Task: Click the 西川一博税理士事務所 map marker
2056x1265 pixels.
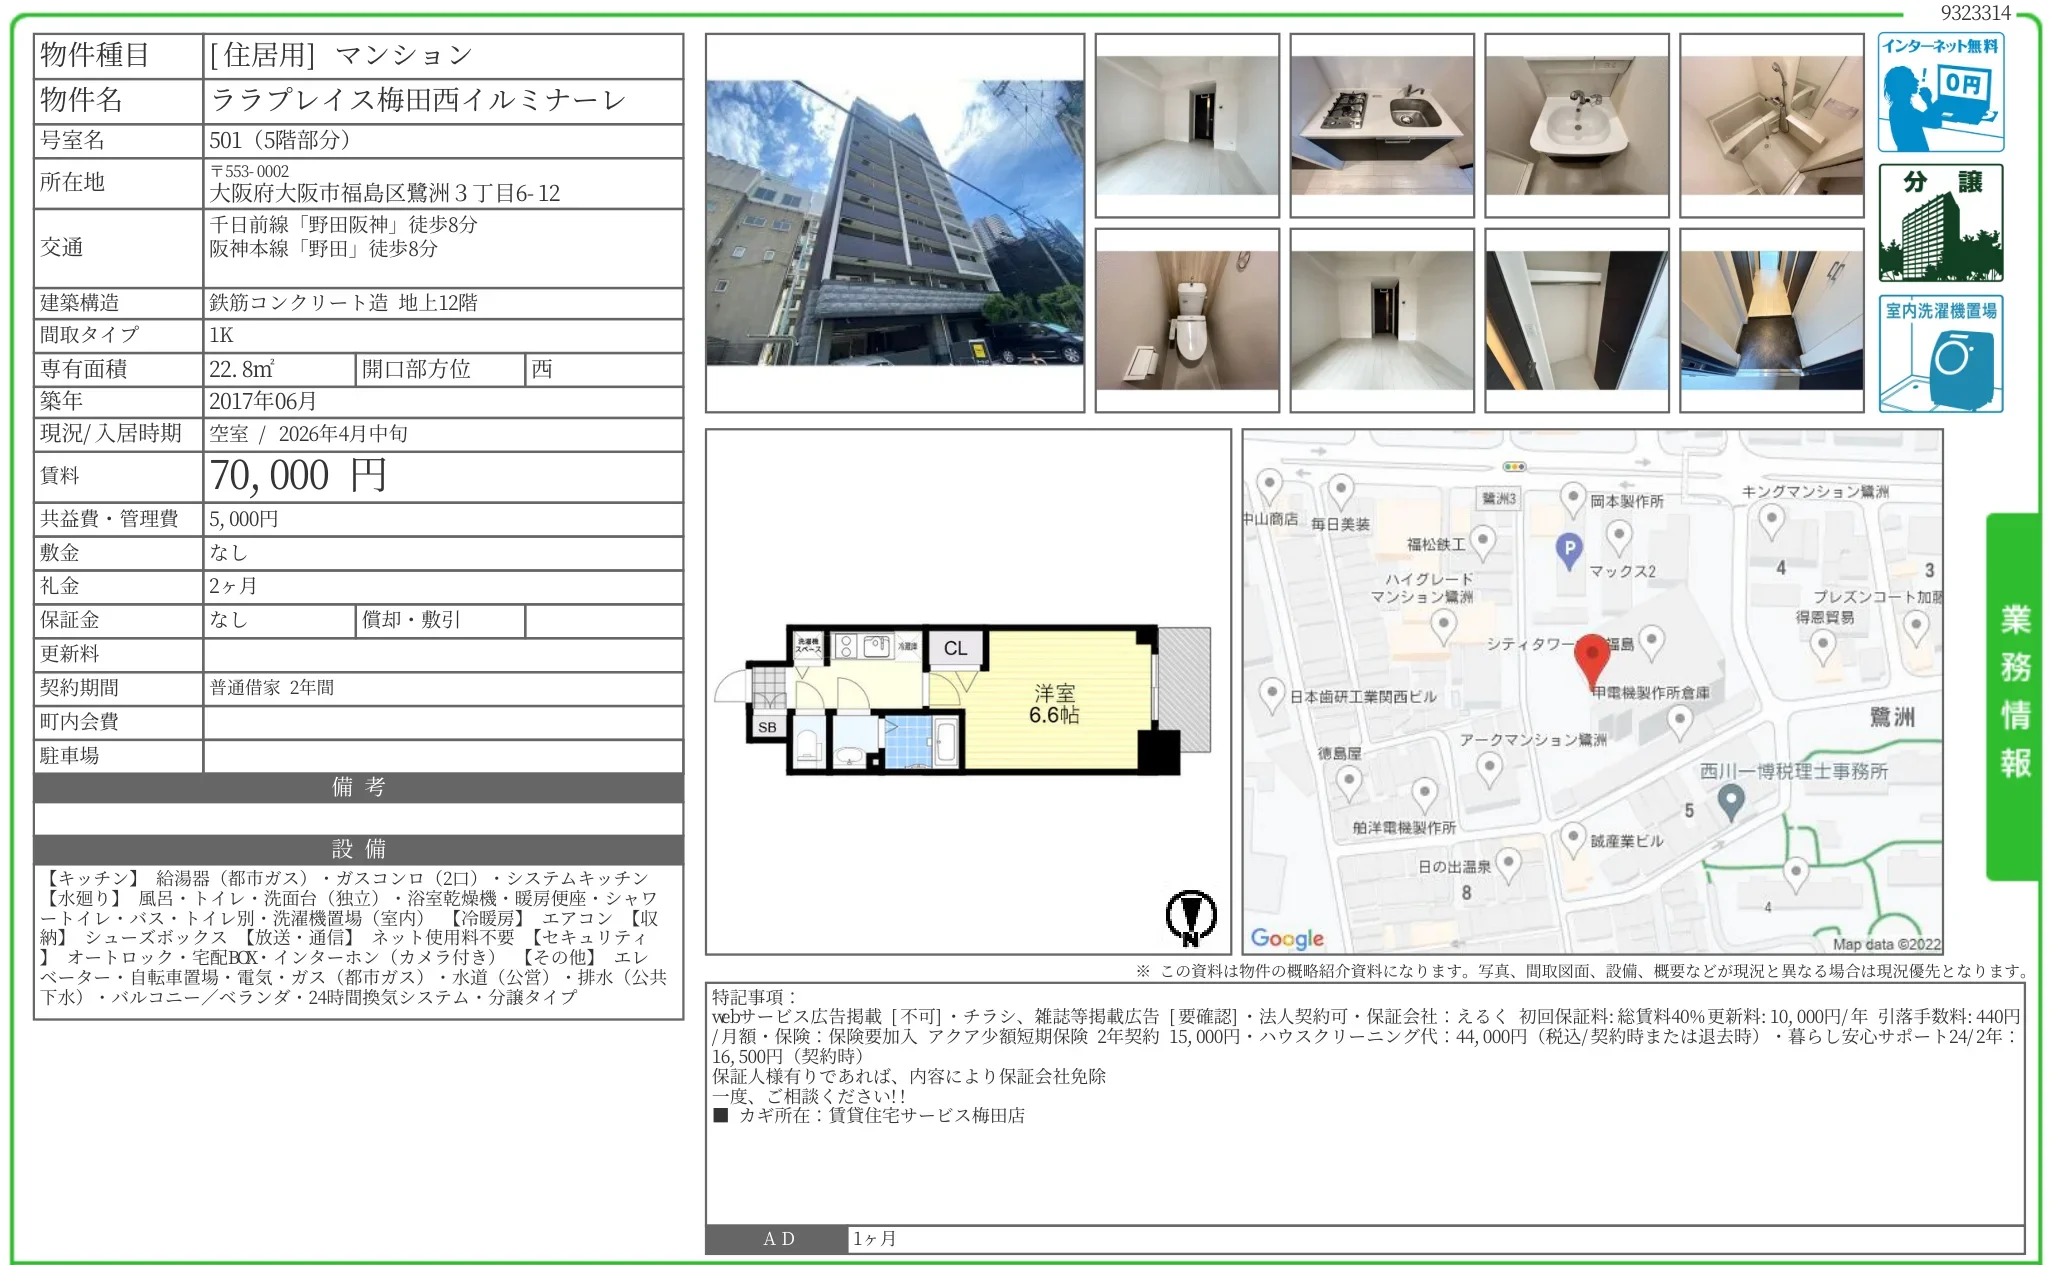Action: tap(1731, 799)
